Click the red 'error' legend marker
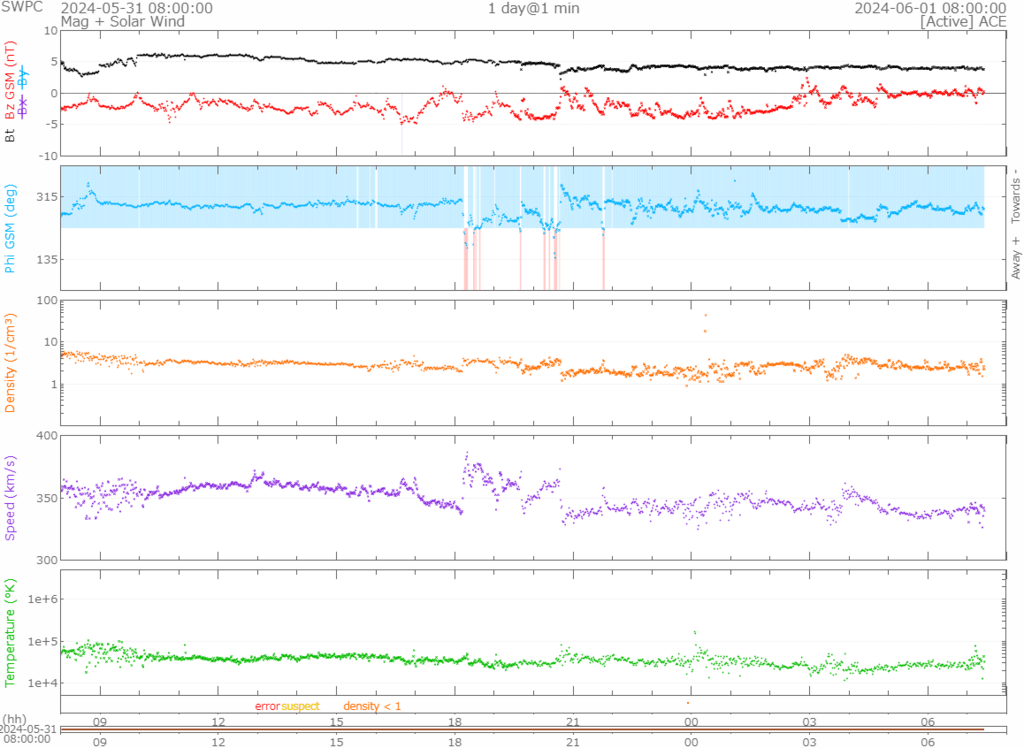This screenshot has width=1024, height=748. click(x=267, y=707)
